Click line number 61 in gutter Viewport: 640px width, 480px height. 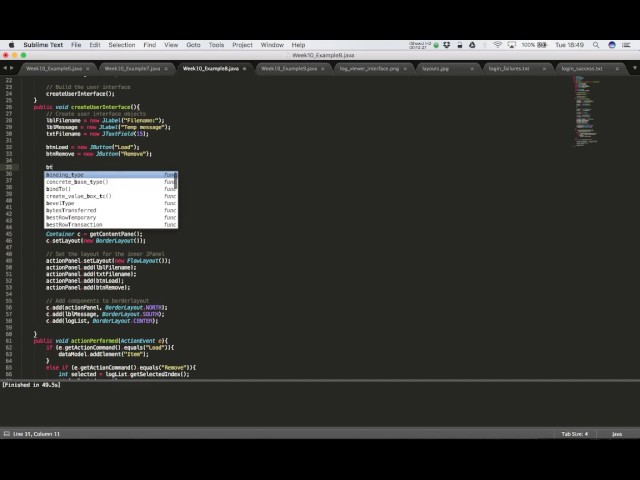[9, 341]
